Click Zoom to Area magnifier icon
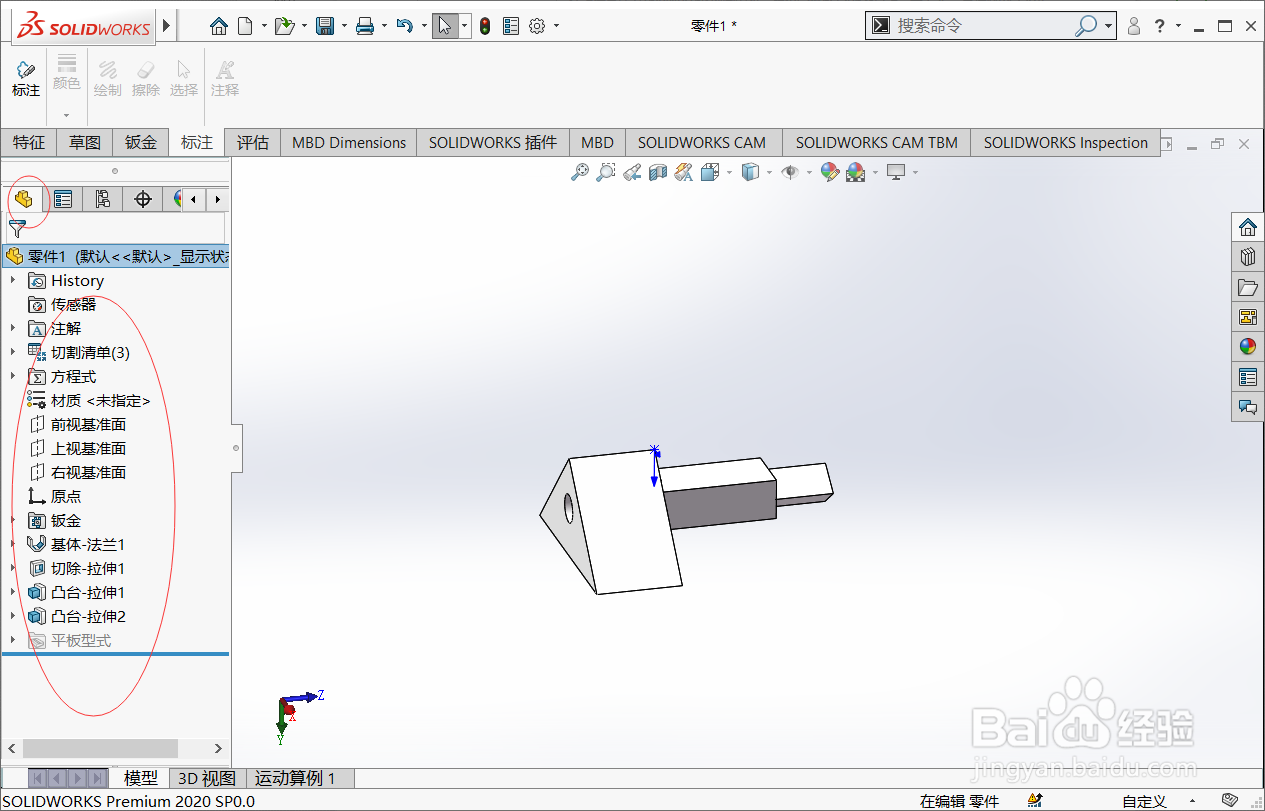 point(605,172)
